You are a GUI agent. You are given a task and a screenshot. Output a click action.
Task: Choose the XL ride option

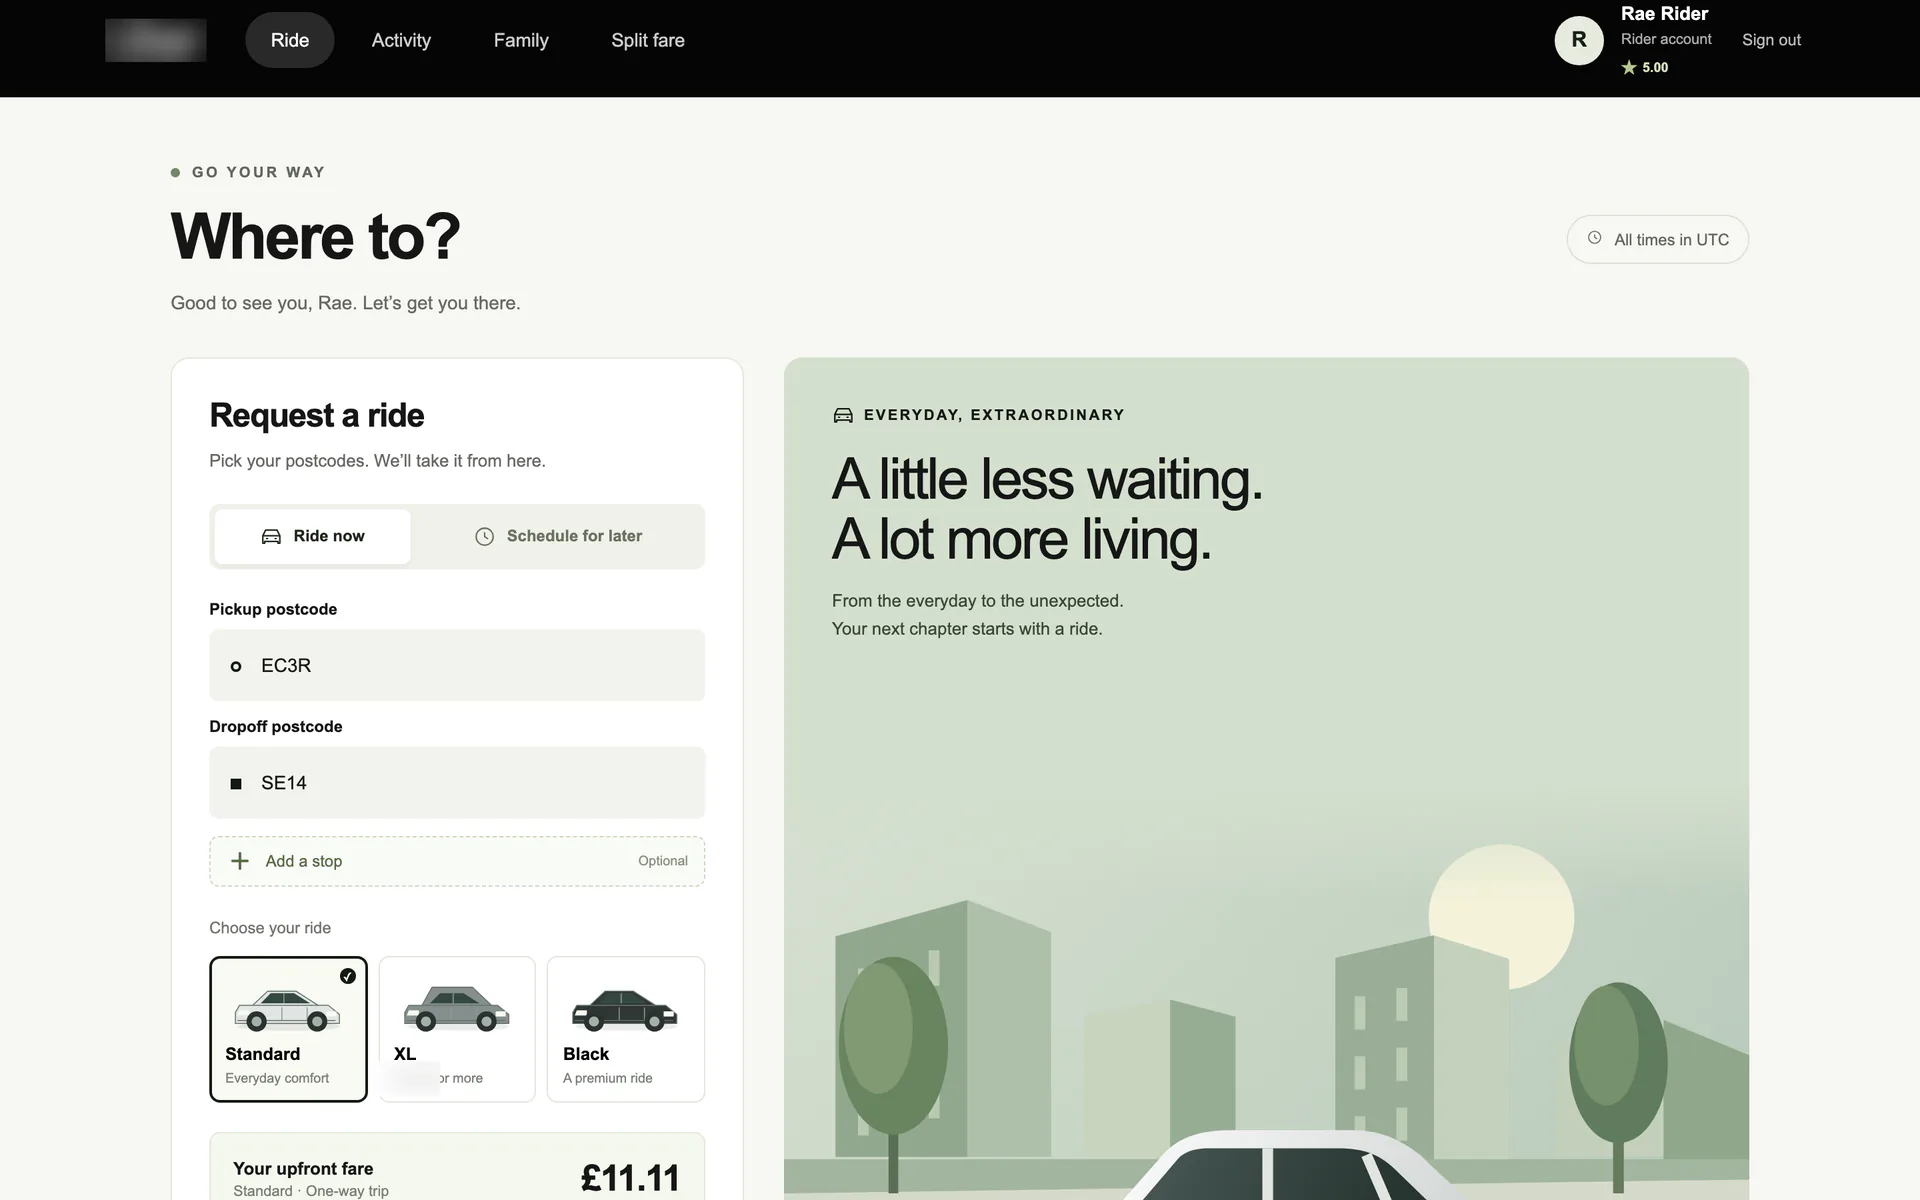click(457, 1029)
